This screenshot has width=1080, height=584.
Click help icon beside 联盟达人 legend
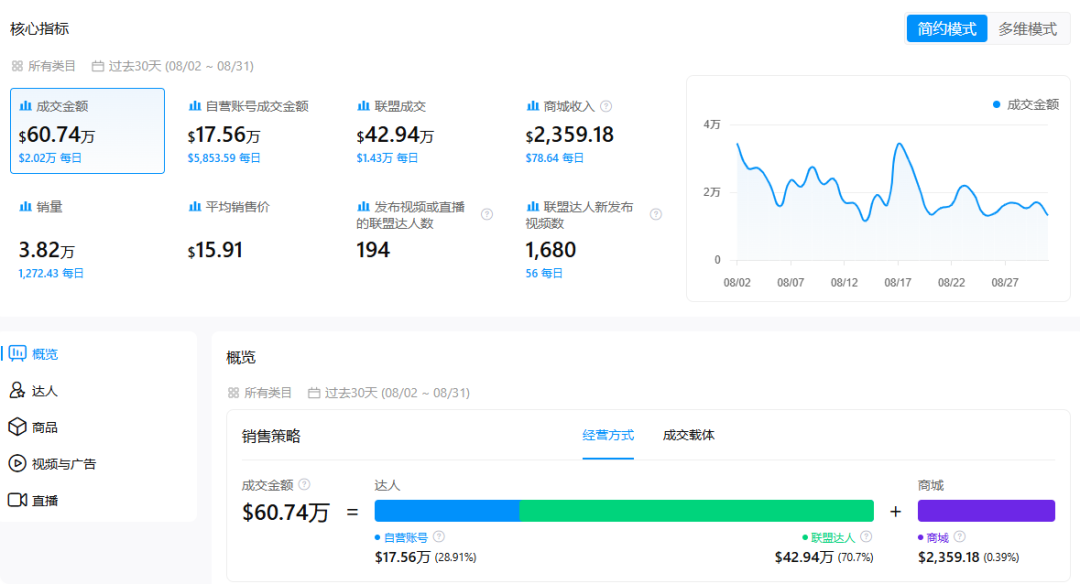[x=866, y=536]
